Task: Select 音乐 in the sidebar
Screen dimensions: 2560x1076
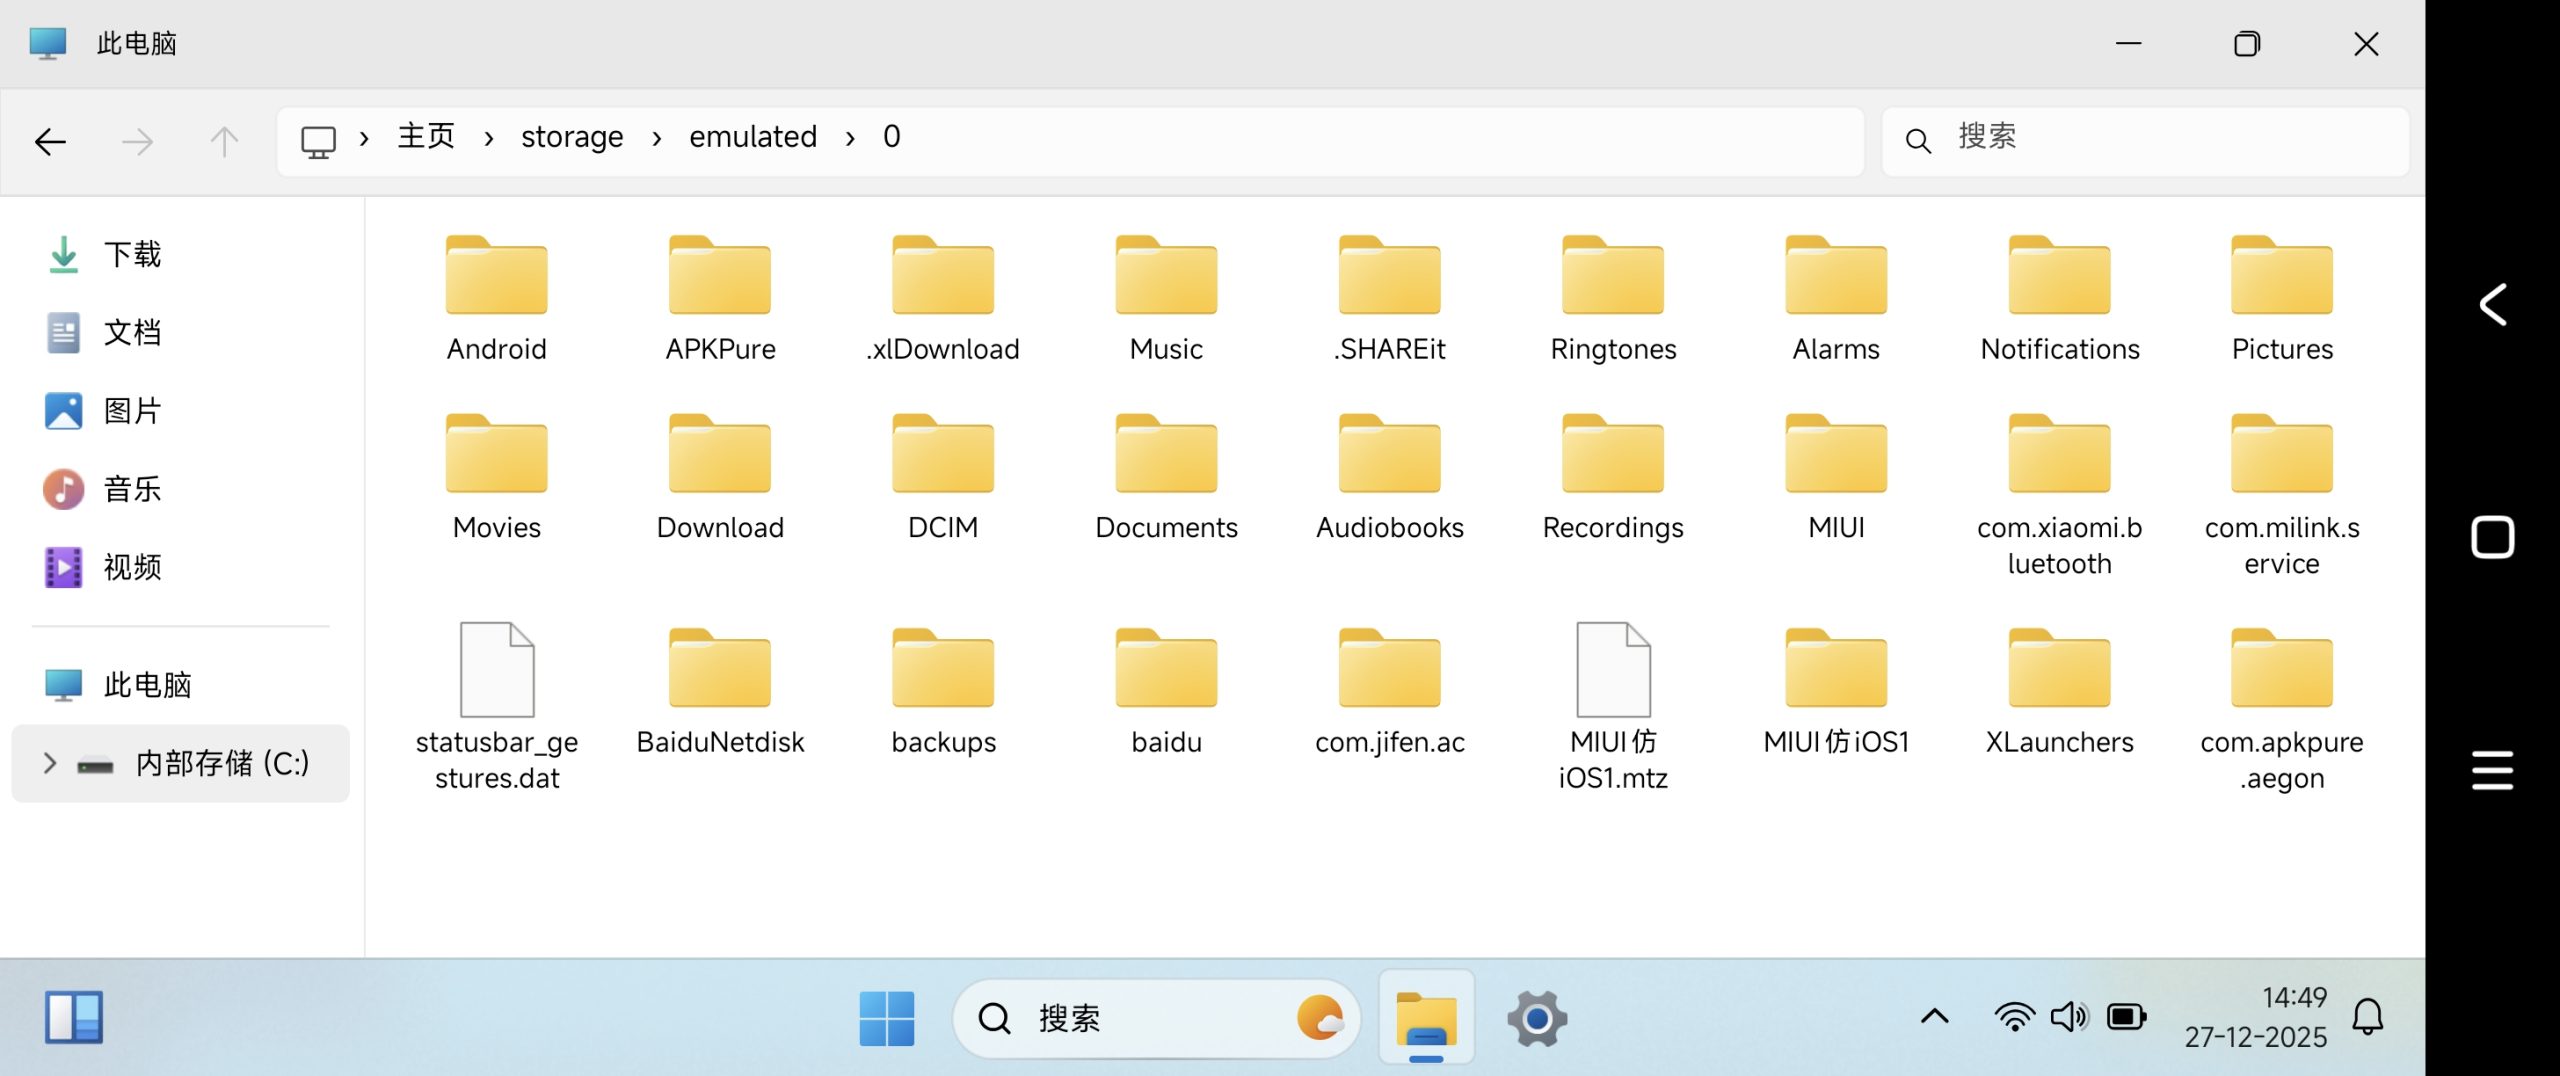Action: [131, 489]
